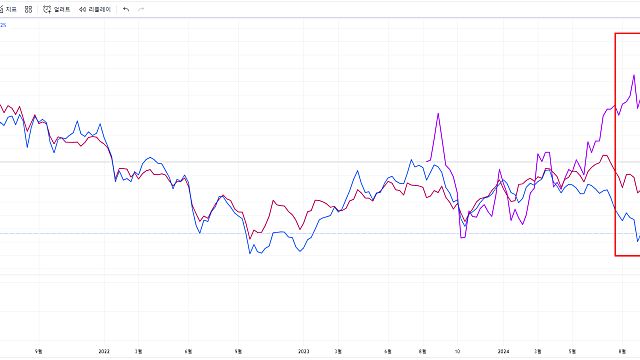Click the greyed redo arrow

[141, 9]
